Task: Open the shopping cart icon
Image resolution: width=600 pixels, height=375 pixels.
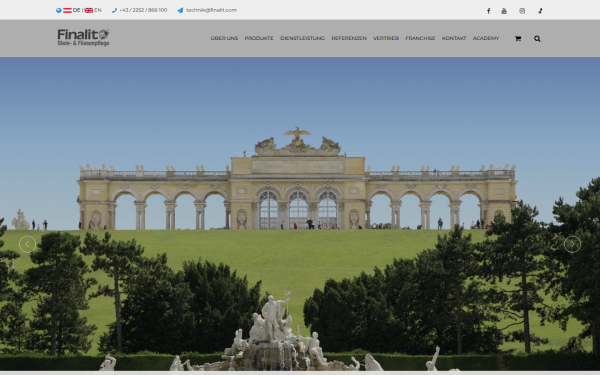Action: pyautogui.click(x=518, y=38)
